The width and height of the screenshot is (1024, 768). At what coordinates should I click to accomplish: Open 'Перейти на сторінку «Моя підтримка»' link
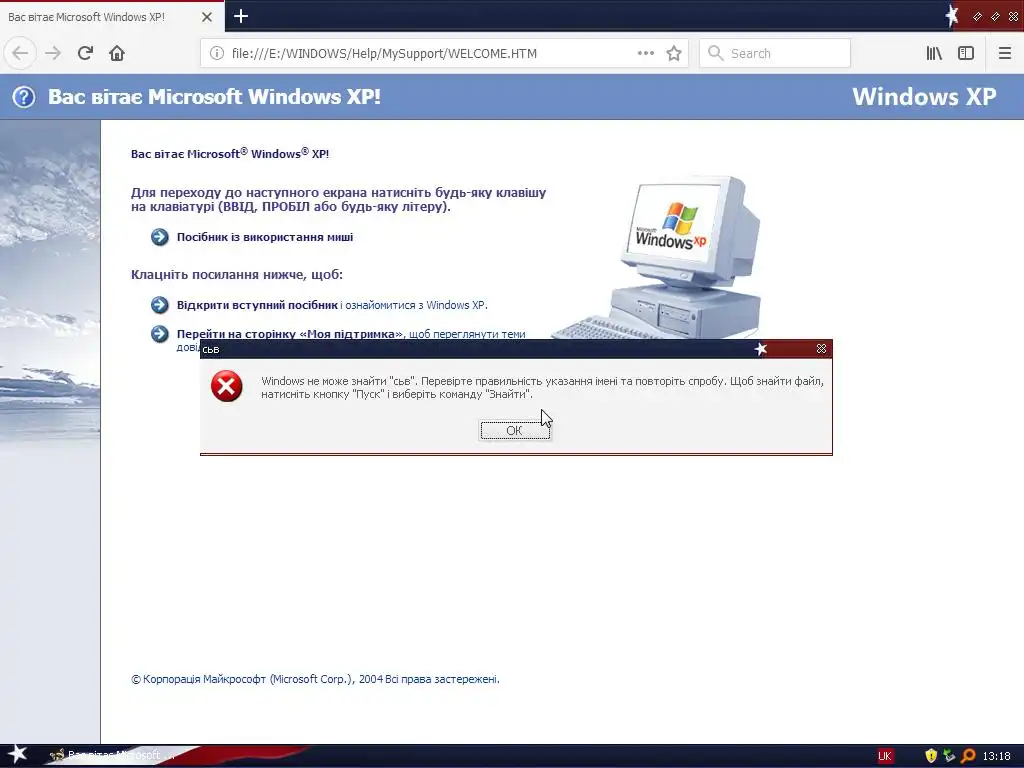290,334
